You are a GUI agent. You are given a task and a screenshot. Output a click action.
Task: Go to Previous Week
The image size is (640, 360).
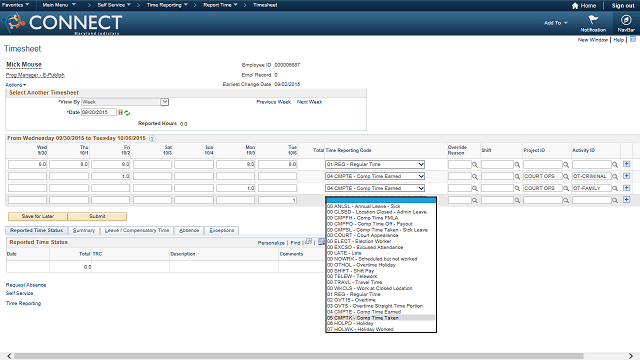(273, 102)
